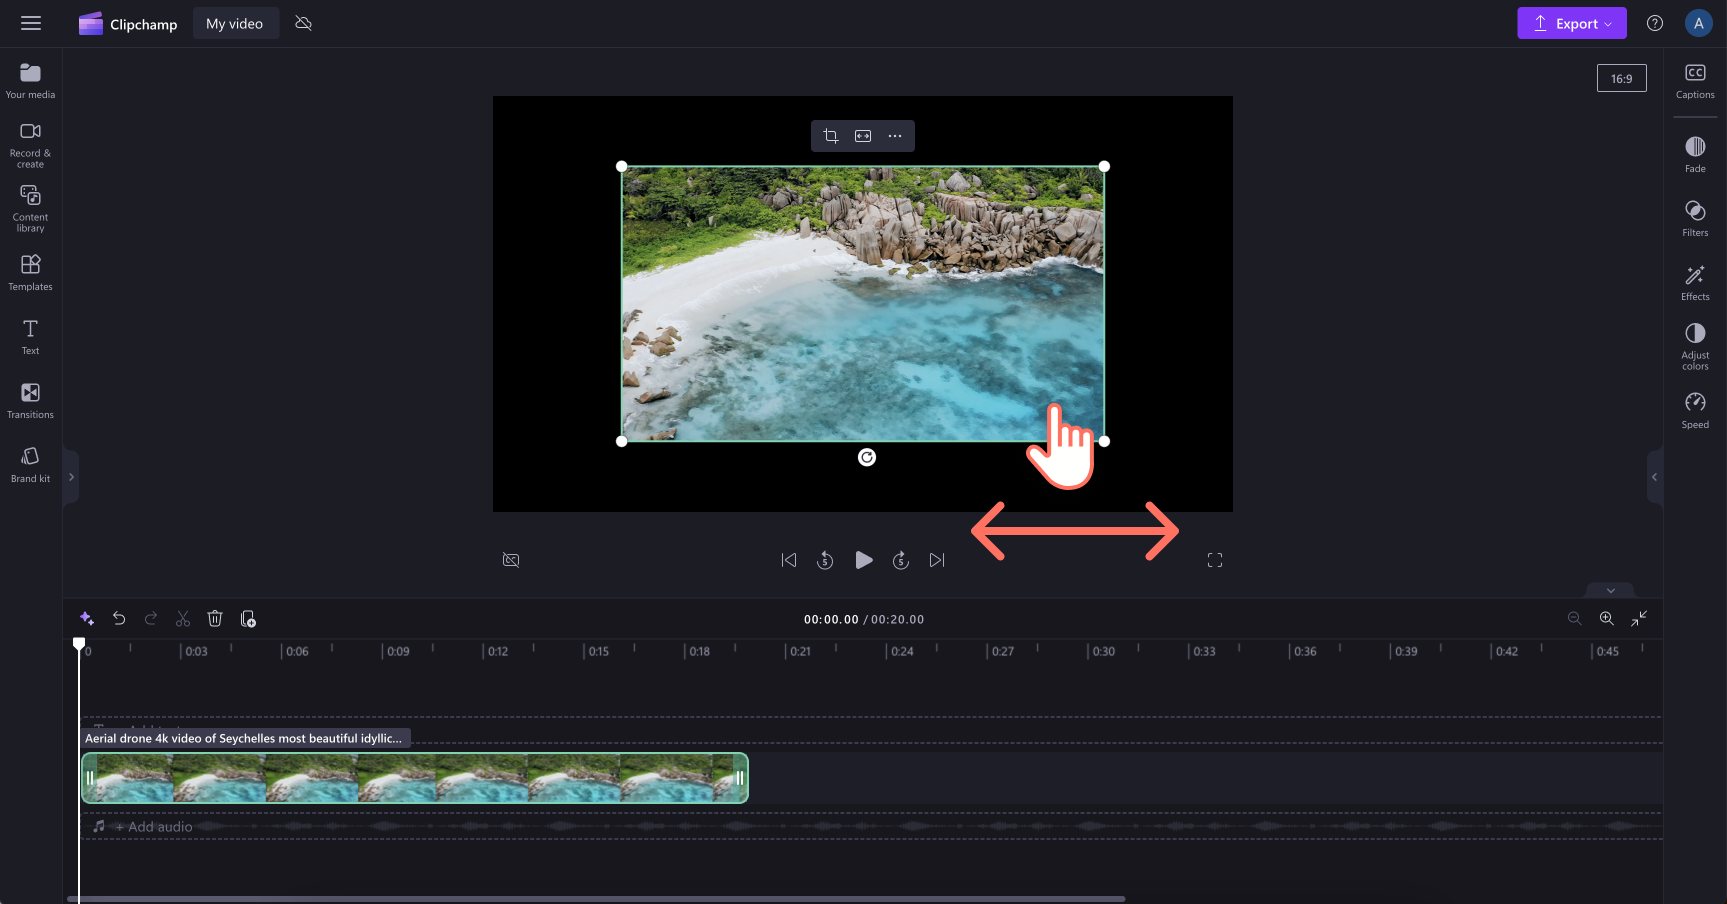Click the top-left resize handle of the video
The height and width of the screenshot is (904, 1727).
pos(622,166)
